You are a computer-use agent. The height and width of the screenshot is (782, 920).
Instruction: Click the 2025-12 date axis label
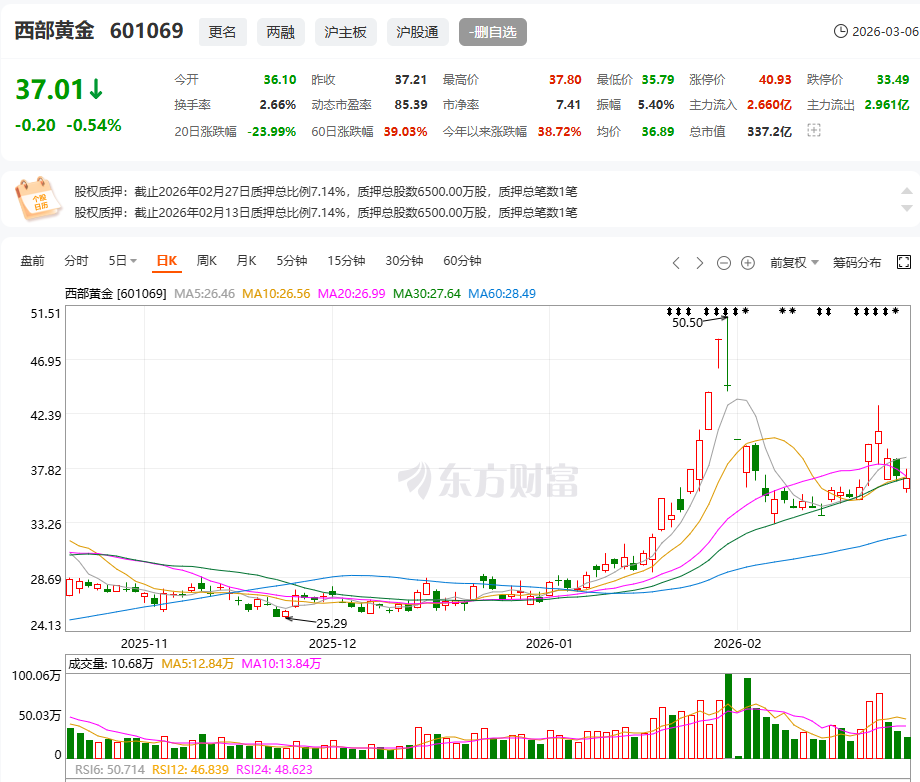tap(332, 644)
